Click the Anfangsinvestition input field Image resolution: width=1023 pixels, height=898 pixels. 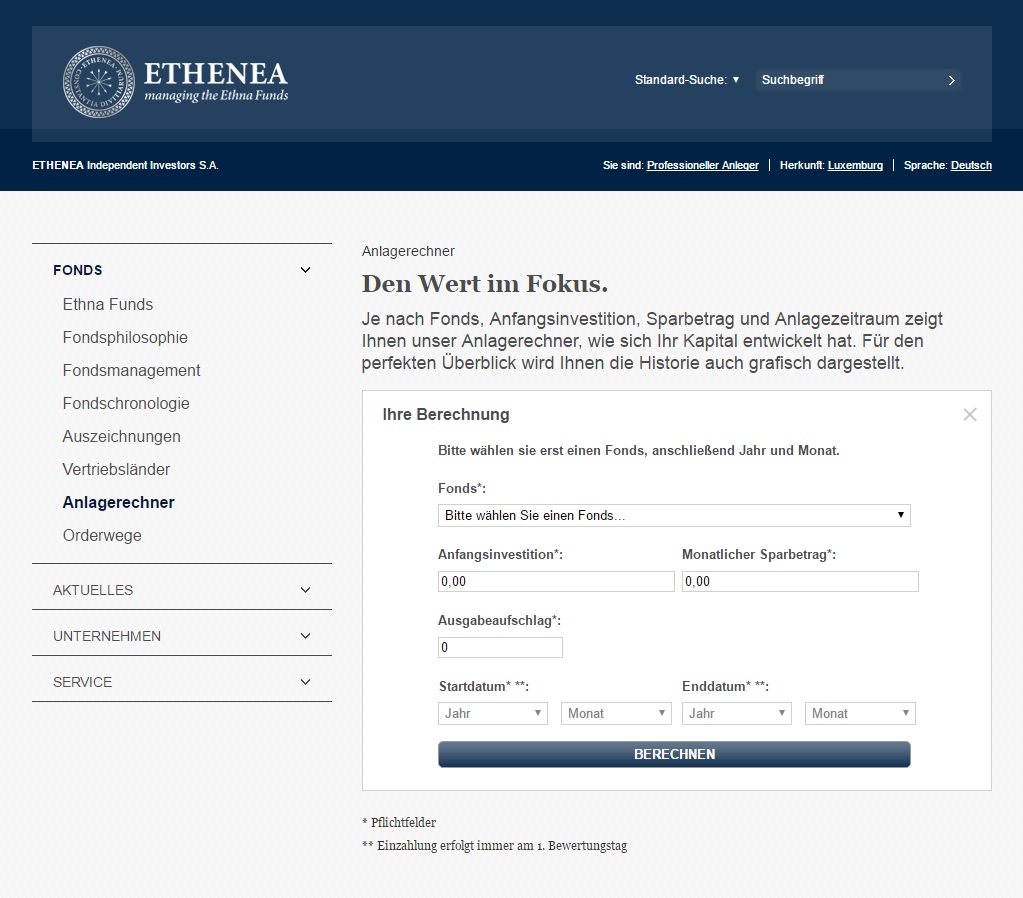556,581
